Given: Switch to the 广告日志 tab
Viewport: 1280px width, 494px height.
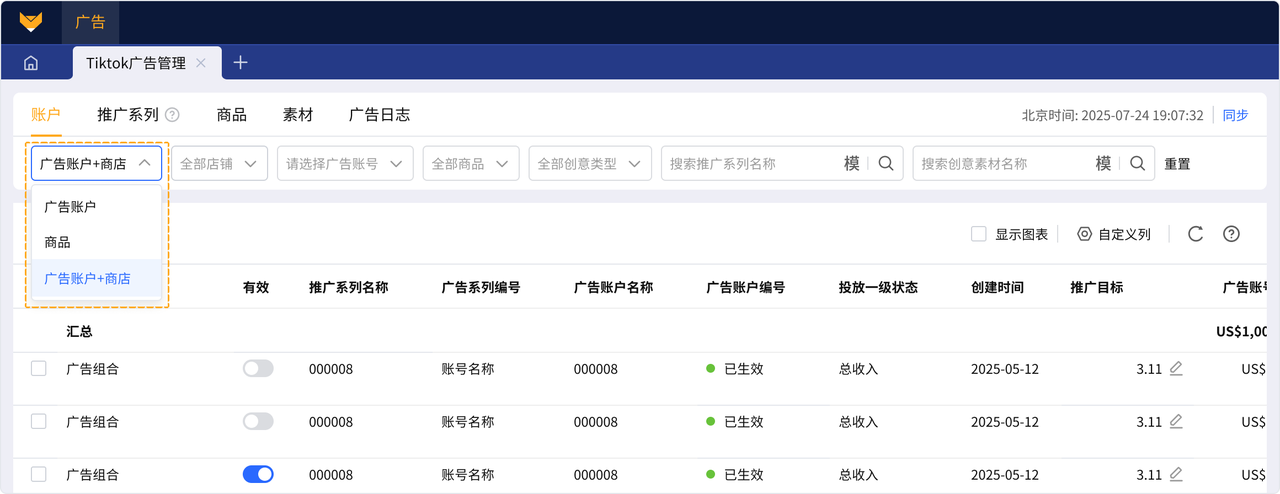Looking at the screenshot, I should coord(379,115).
